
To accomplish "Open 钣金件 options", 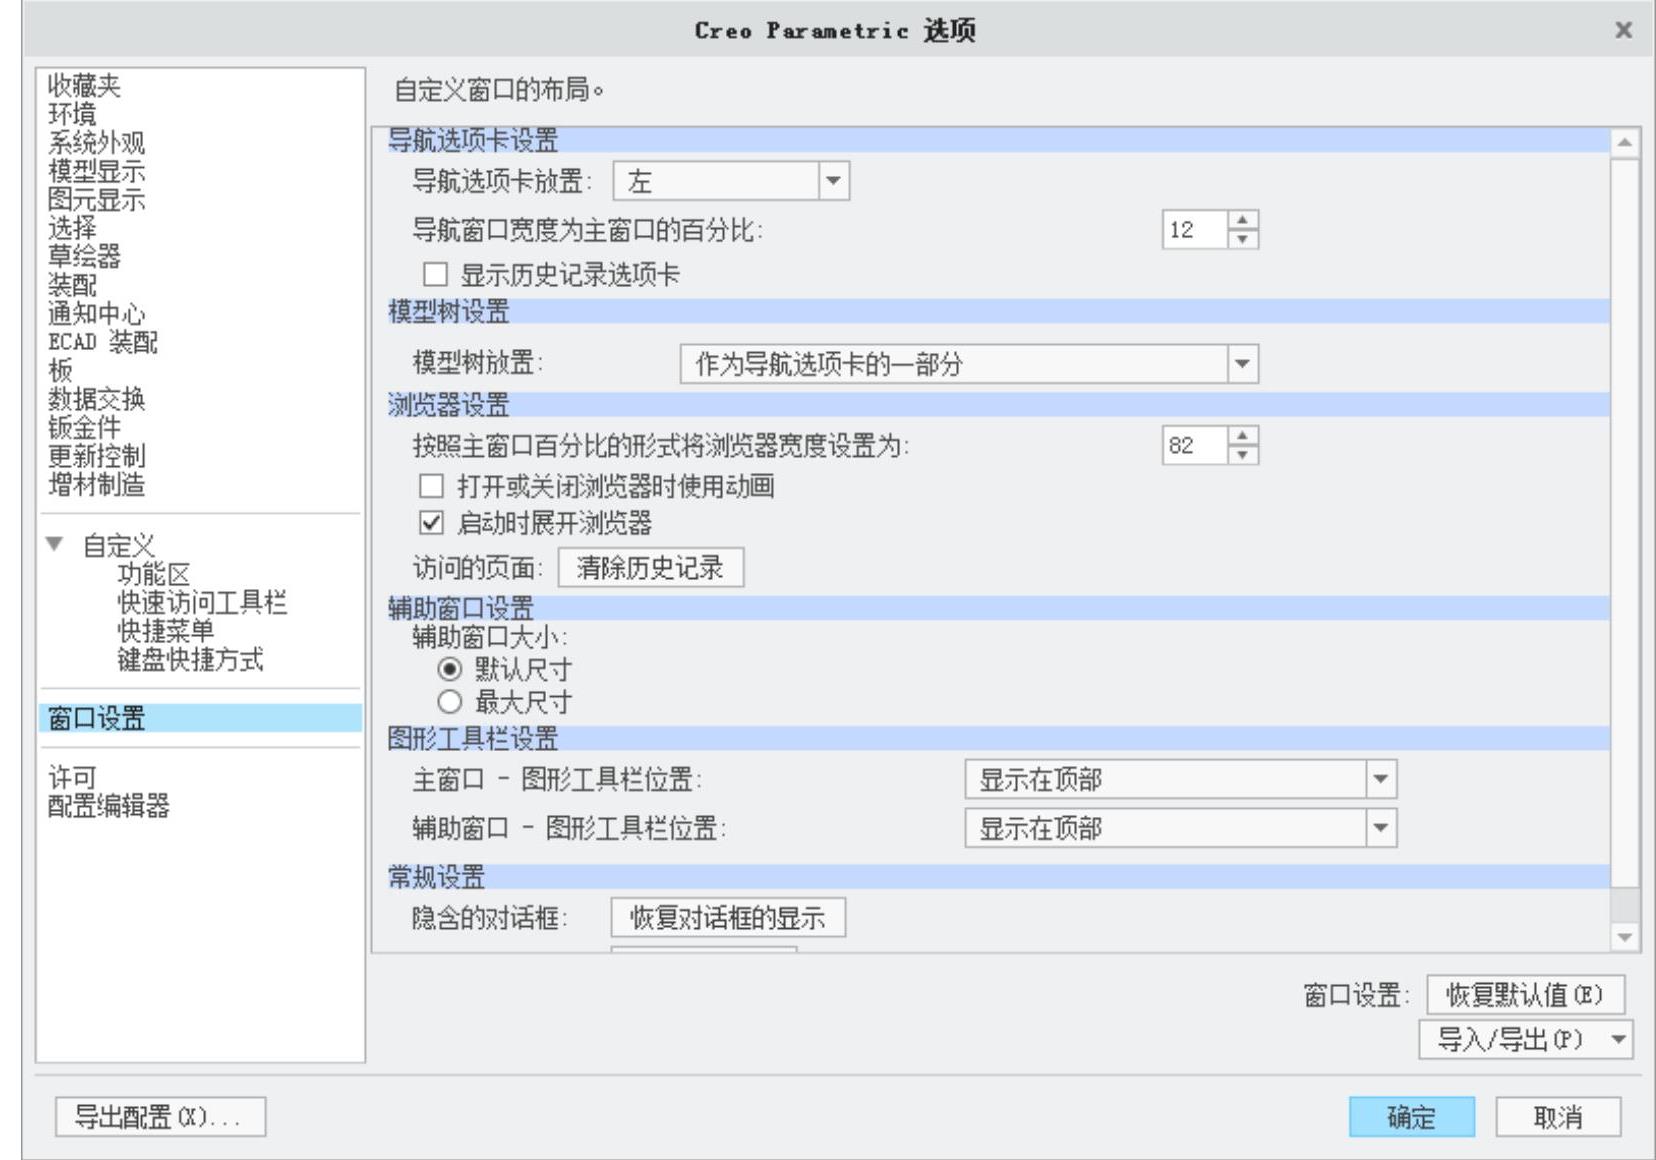I will click(x=84, y=428).
